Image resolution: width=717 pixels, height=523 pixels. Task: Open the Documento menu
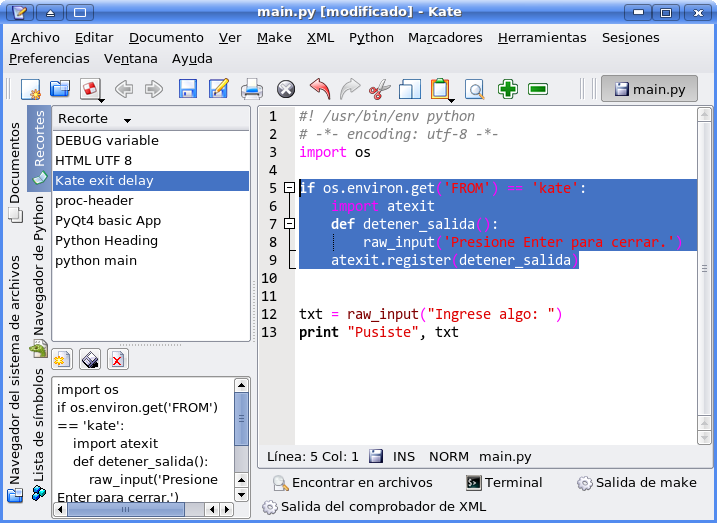pos(166,37)
